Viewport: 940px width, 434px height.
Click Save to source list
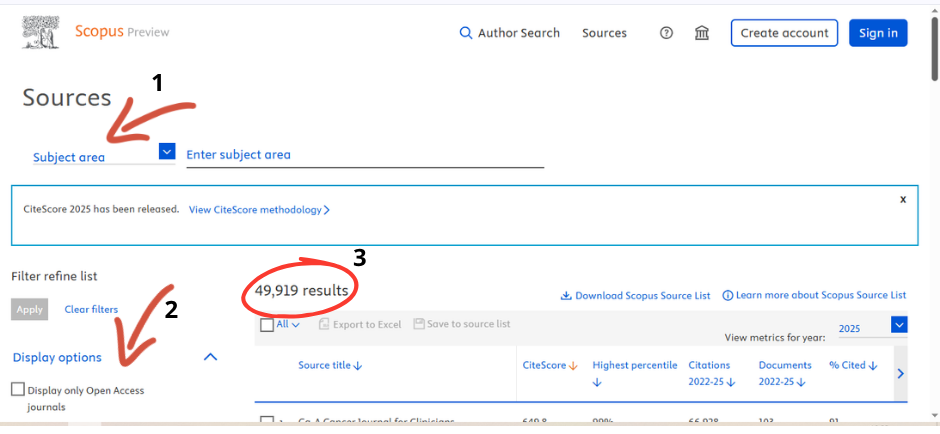pyautogui.click(x=462, y=324)
